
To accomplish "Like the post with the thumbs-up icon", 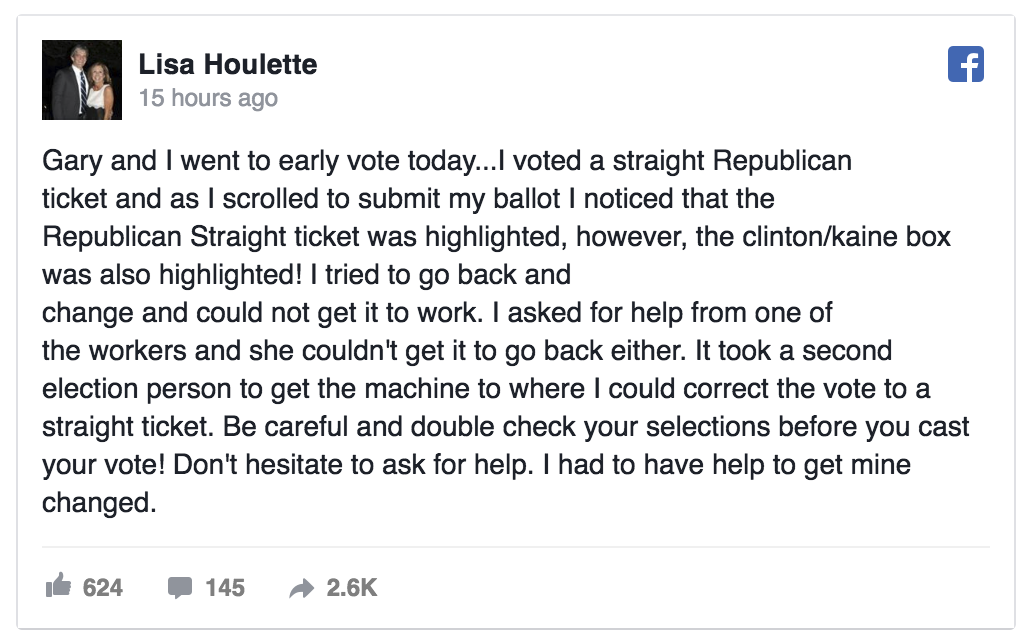I will [x=58, y=585].
